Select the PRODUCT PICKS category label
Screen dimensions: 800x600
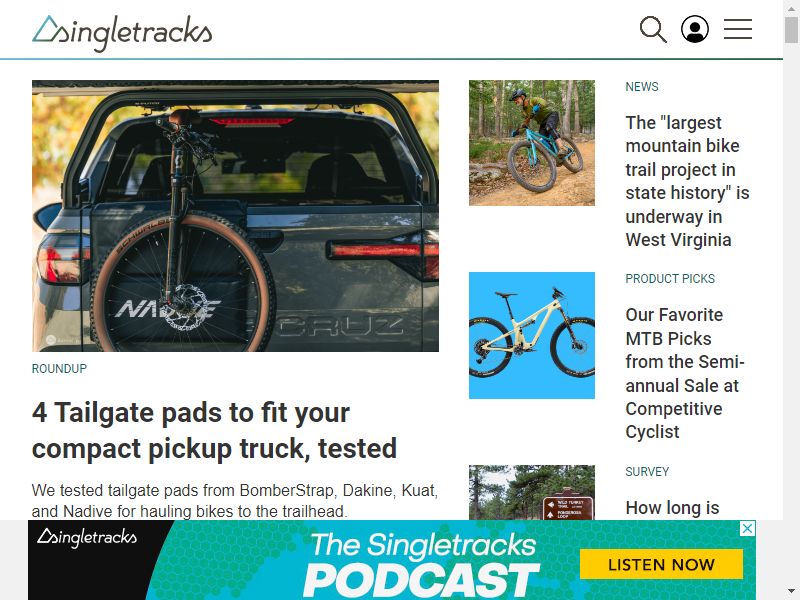click(670, 279)
